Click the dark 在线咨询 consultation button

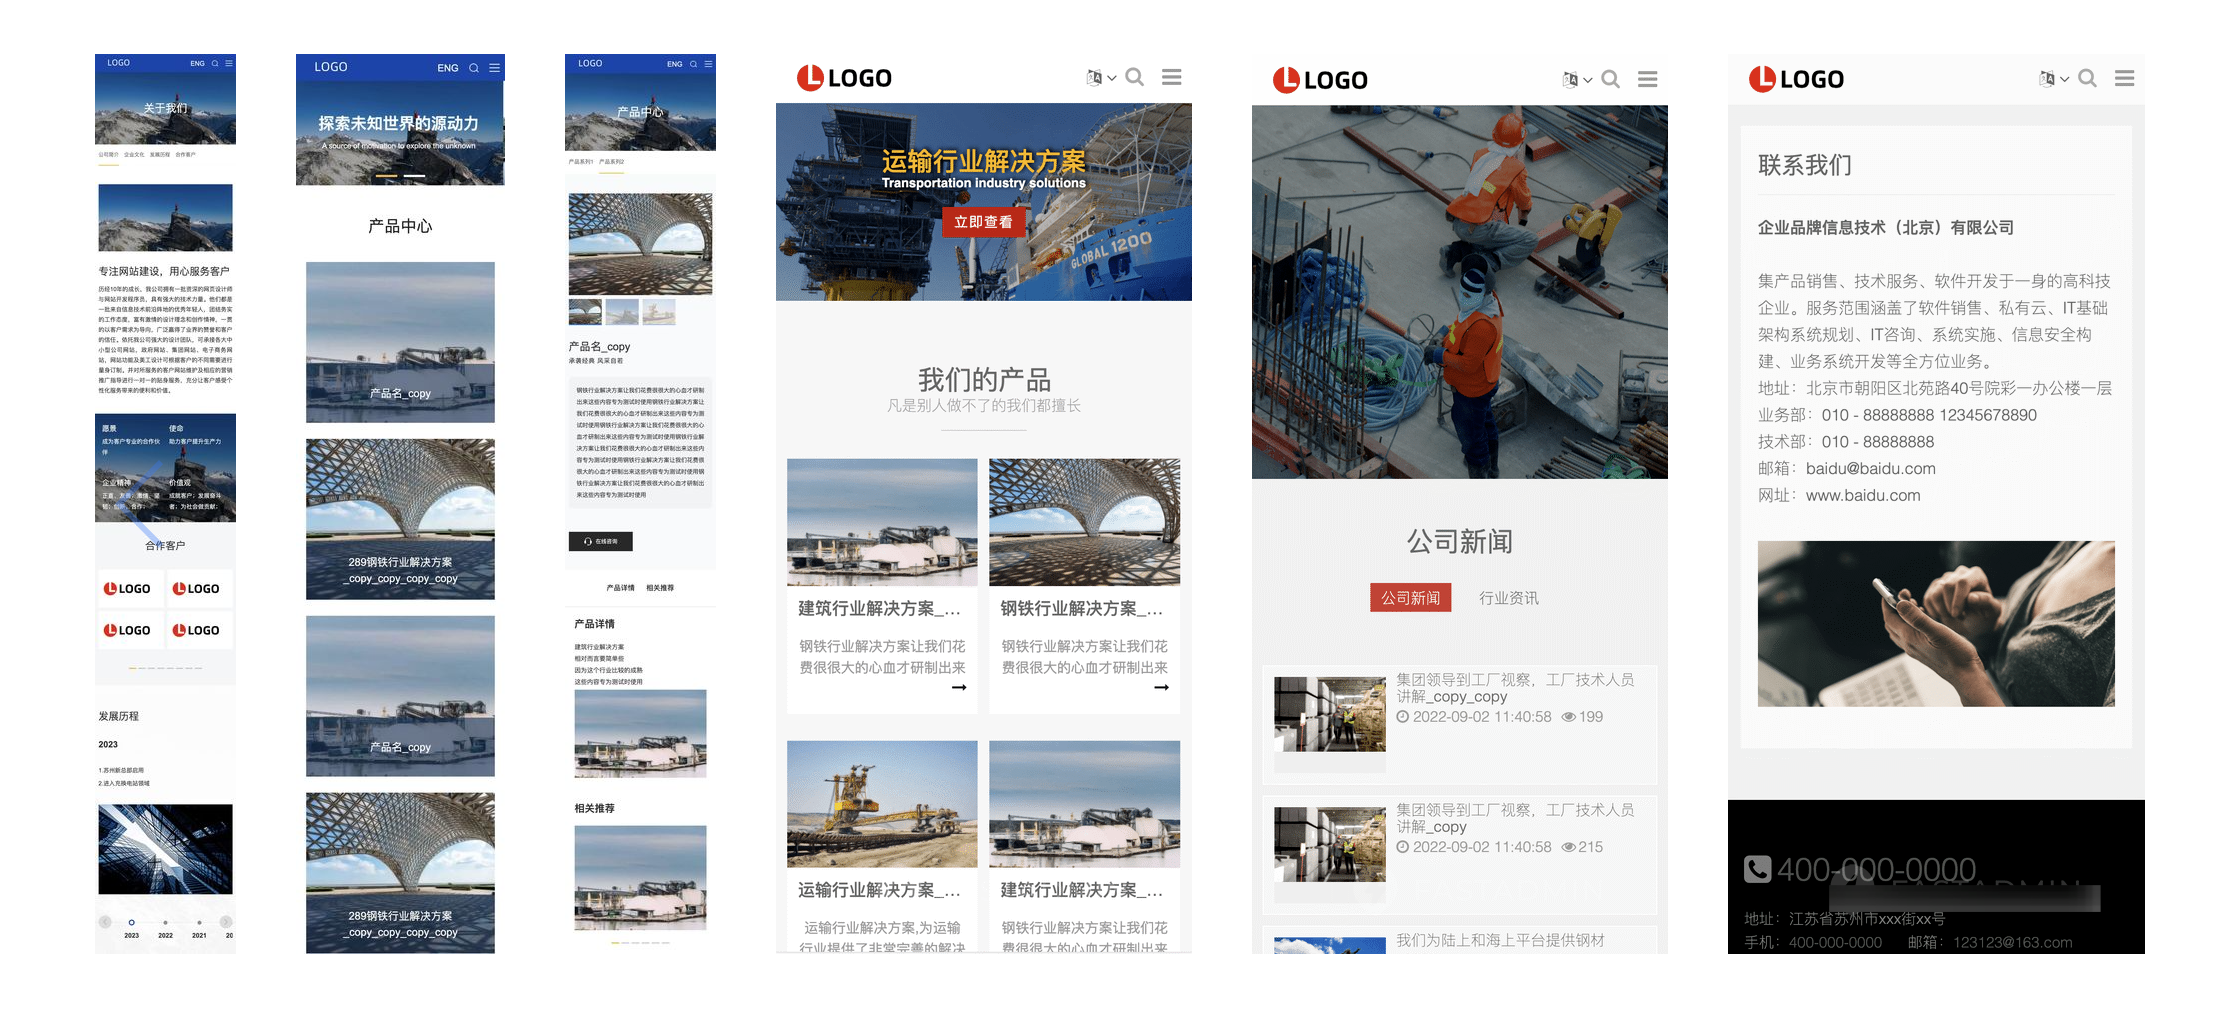point(601,541)
